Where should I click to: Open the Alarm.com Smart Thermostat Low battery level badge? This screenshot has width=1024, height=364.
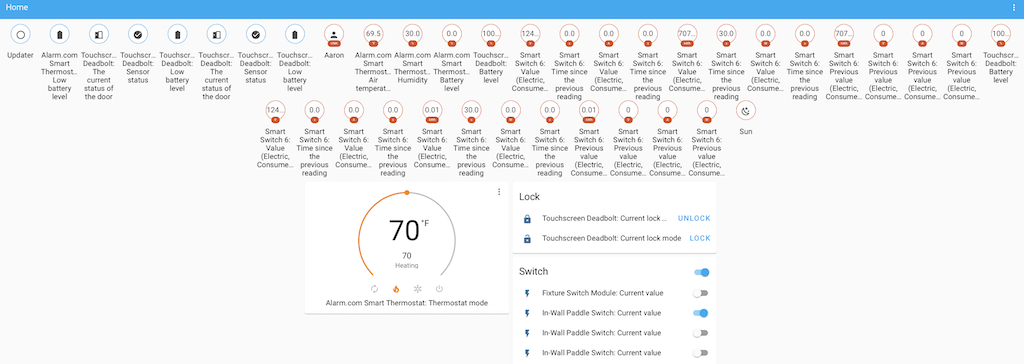[59, 34]
